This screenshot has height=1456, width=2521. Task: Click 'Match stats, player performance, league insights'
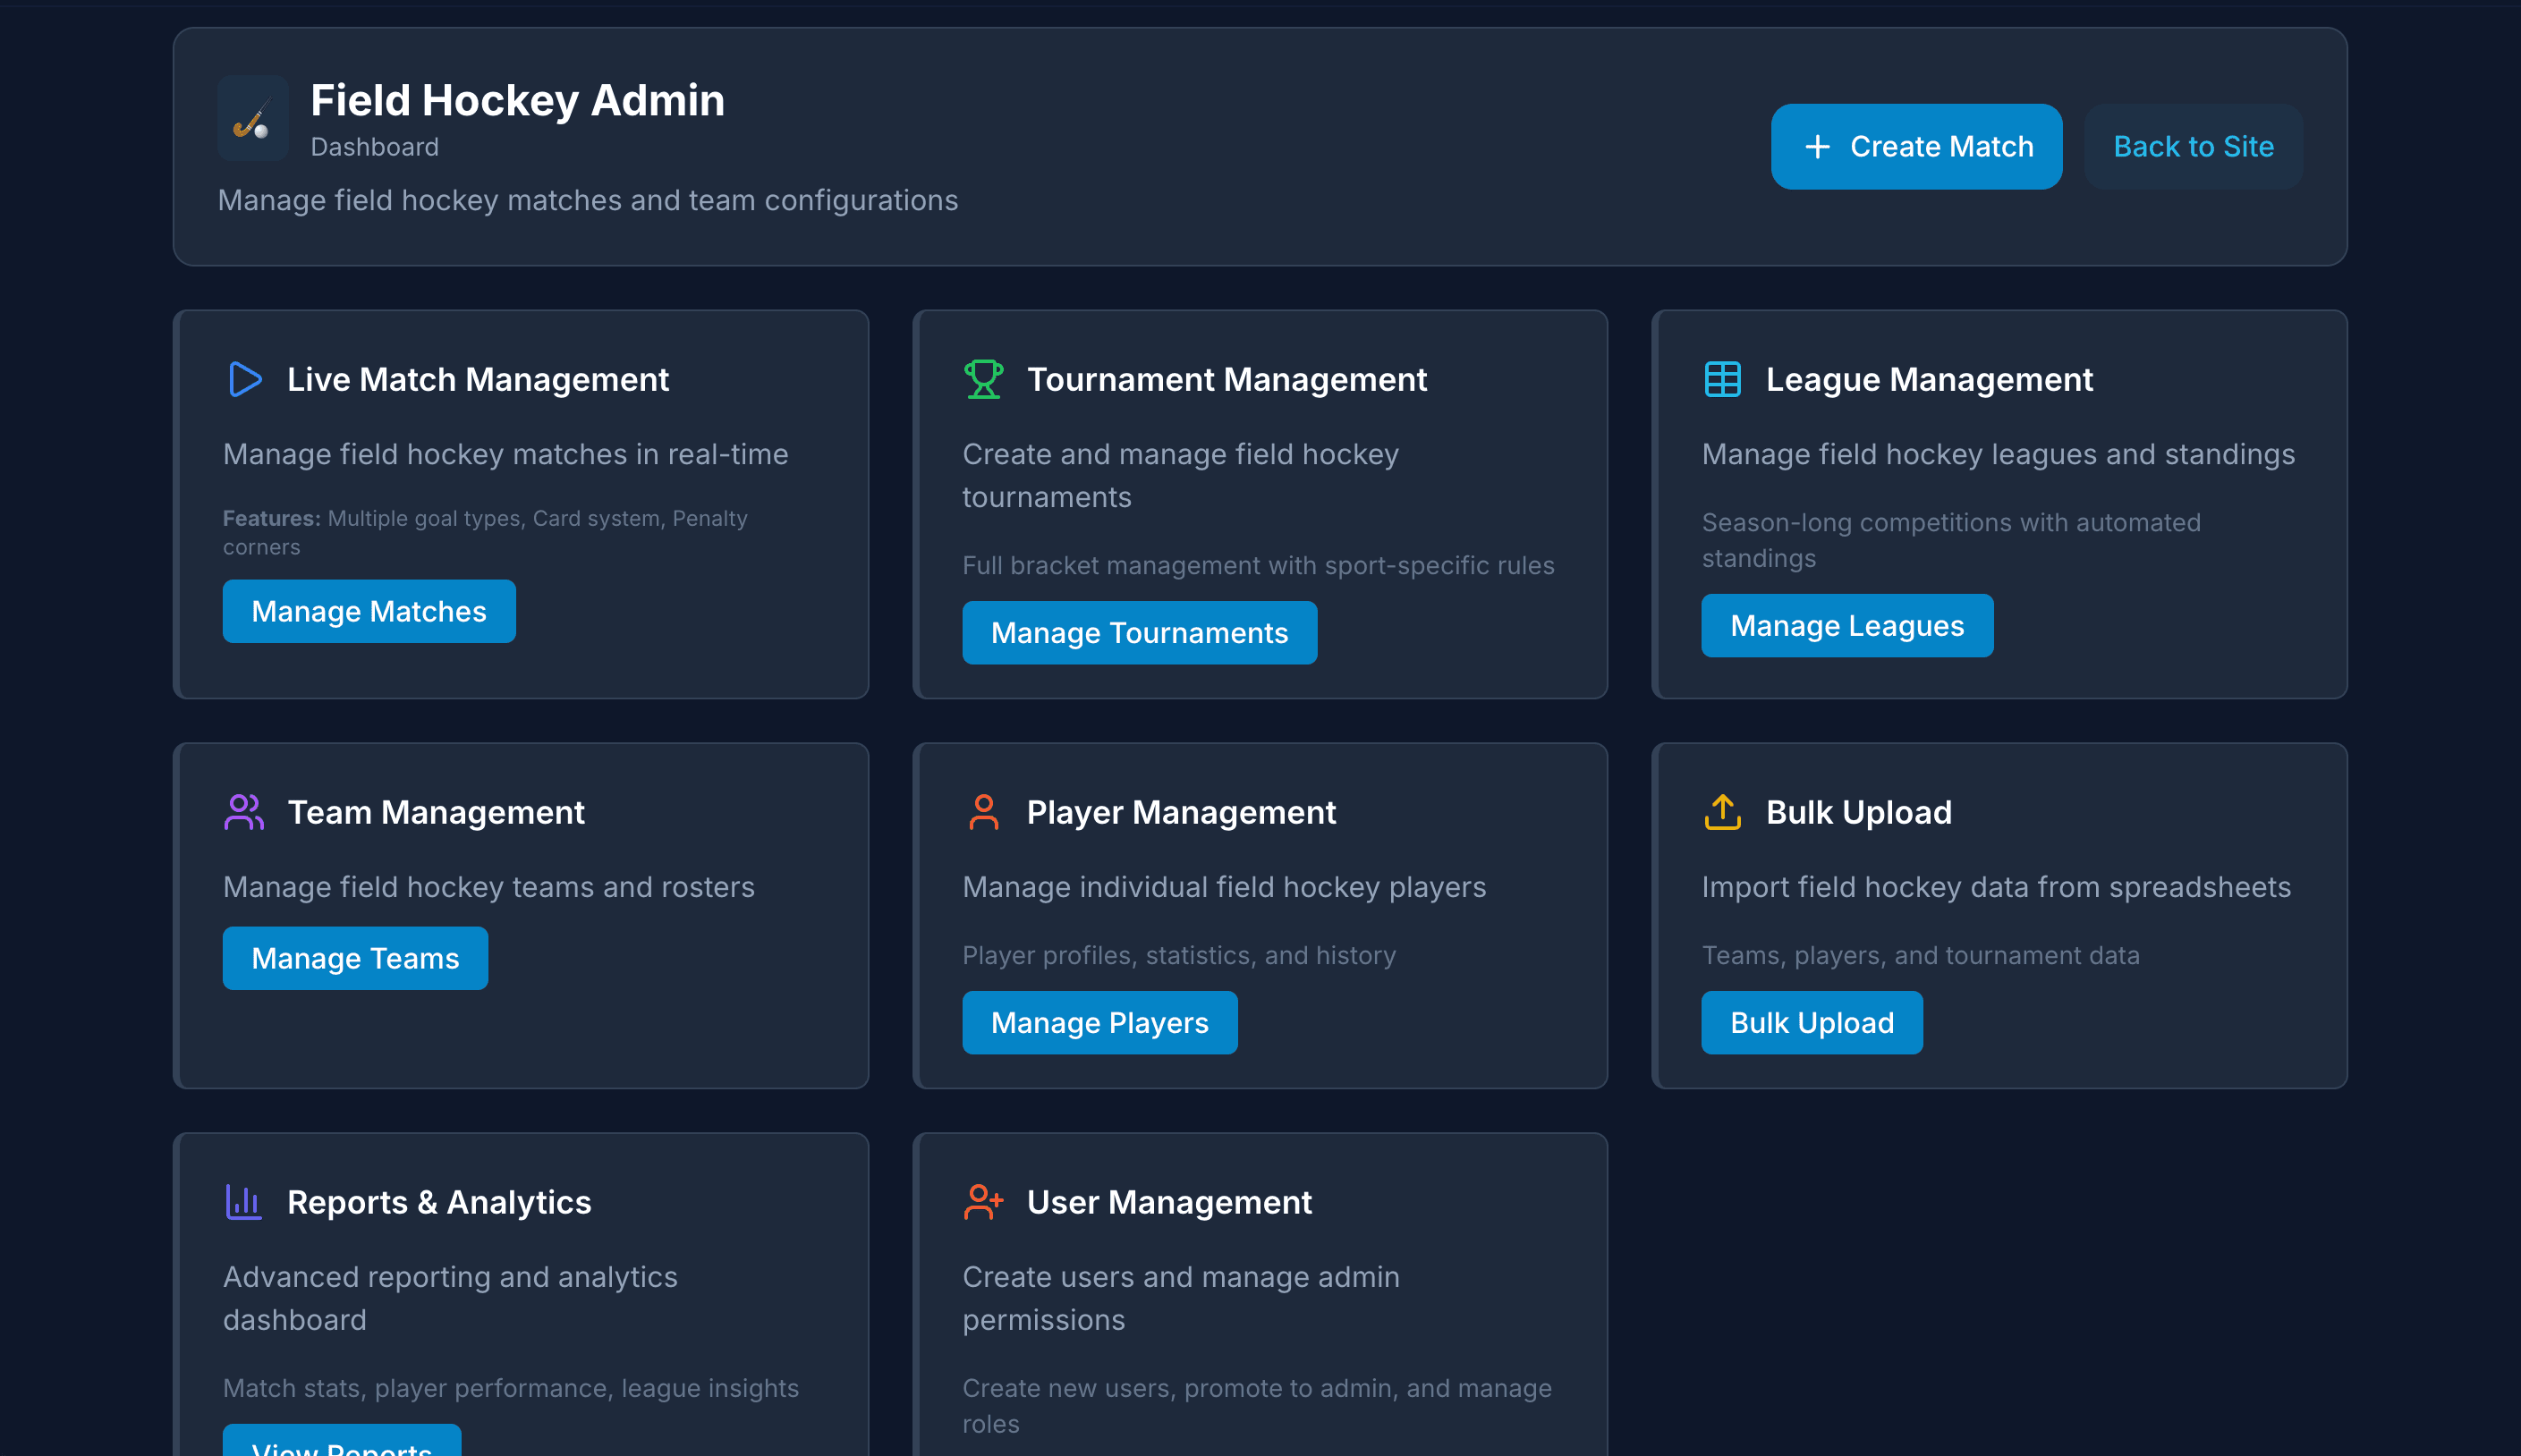pos(511,1388)
